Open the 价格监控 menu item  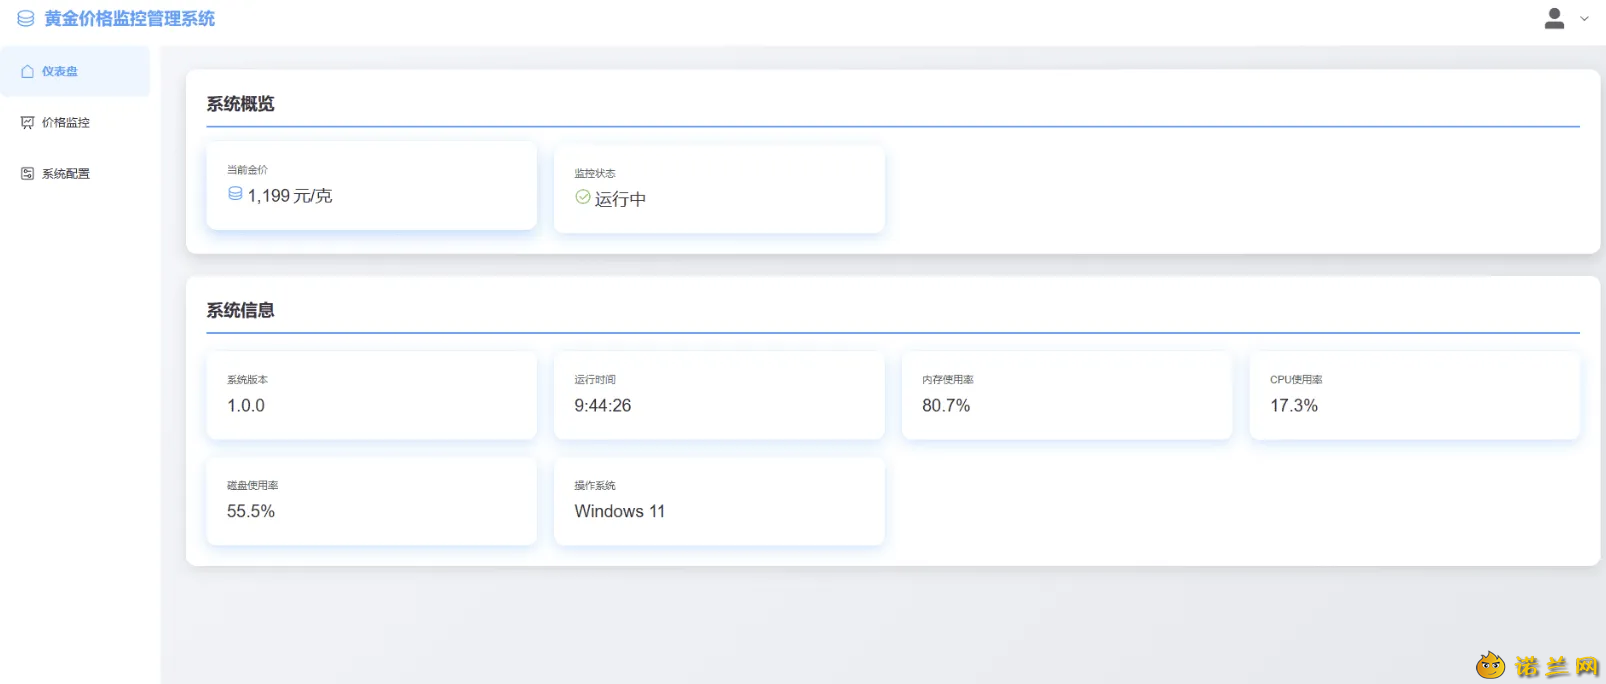[75, 123]
